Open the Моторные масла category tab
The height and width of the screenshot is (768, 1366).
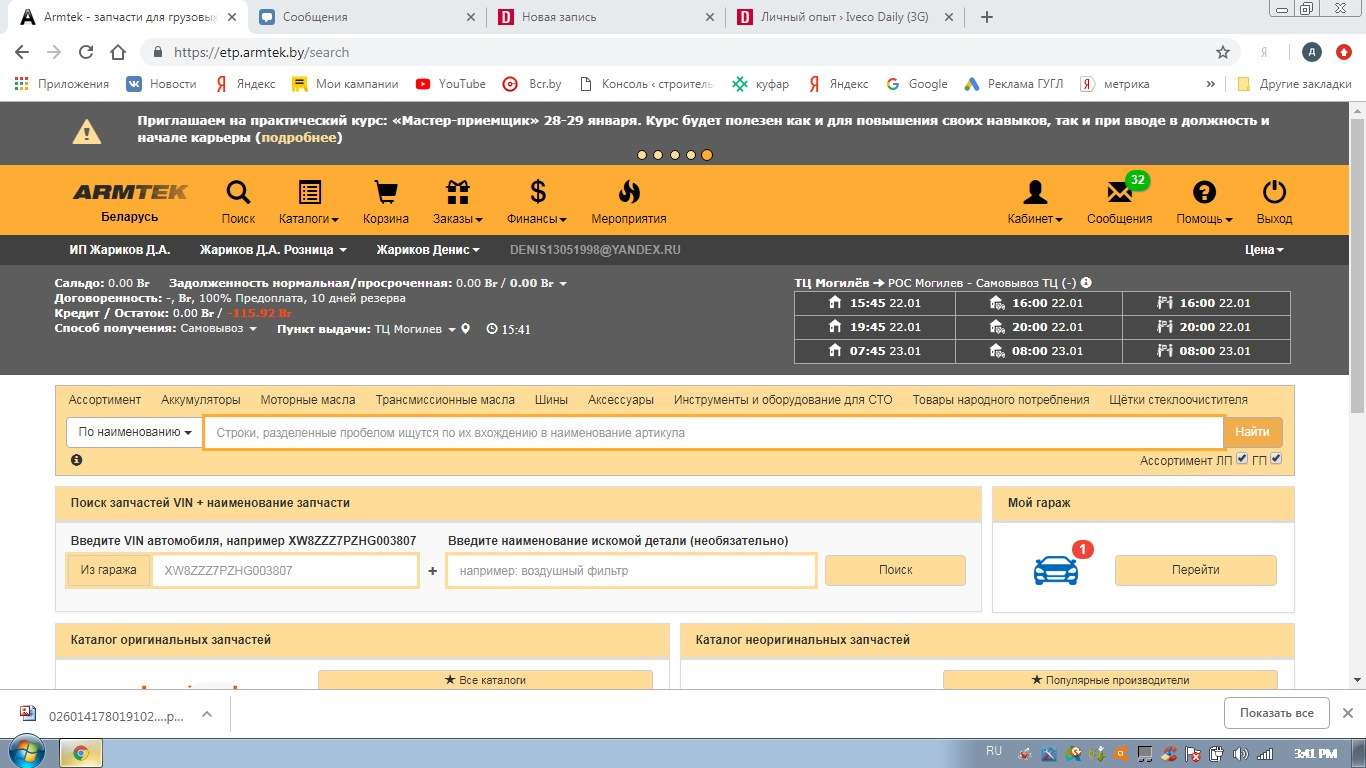click(x=308, y=400)
